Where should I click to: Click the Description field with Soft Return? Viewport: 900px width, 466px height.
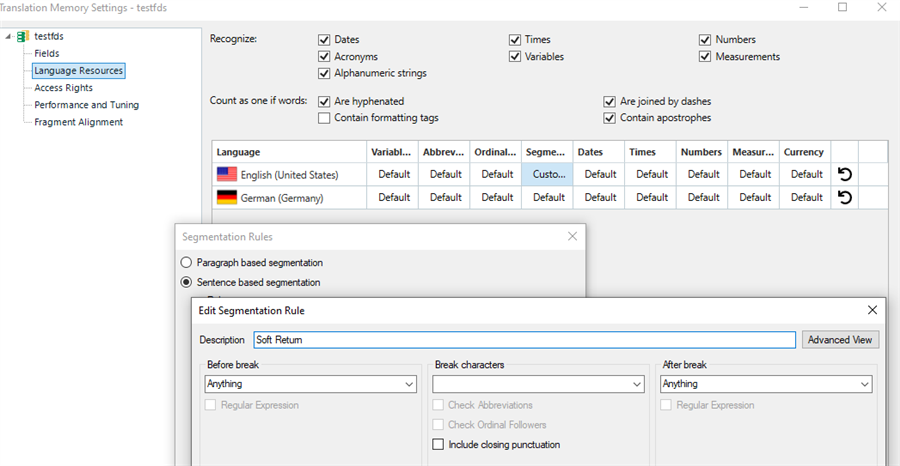pyautogui.click(x=523, y=340)
